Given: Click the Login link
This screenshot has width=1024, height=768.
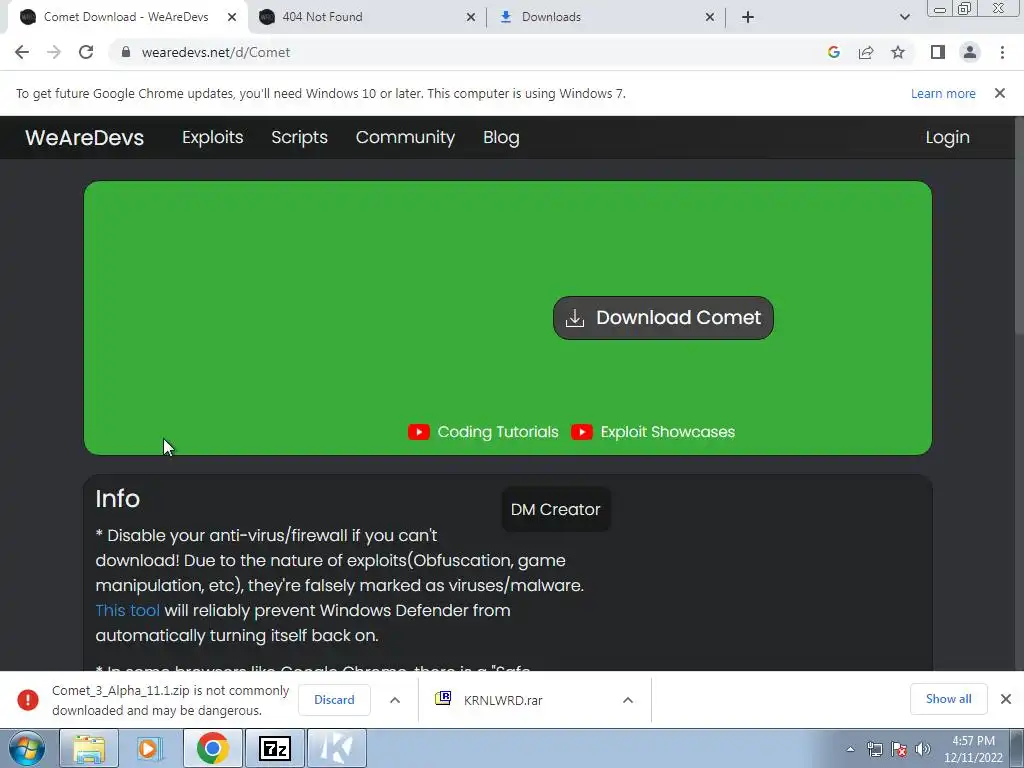Looking at the screenshot, I should (x=947, y=137).
